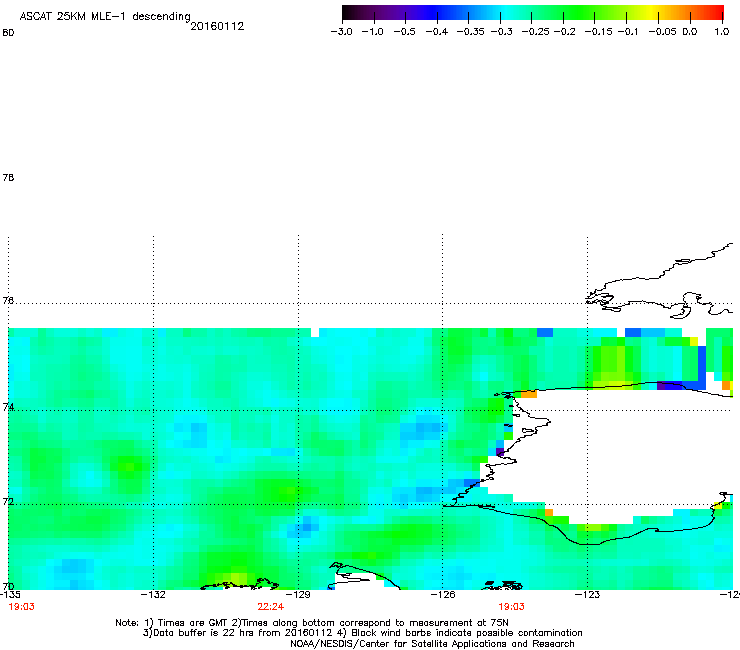Click the colorbar label -0.2
The image size is (740, 650).
[x=564, y=32]
